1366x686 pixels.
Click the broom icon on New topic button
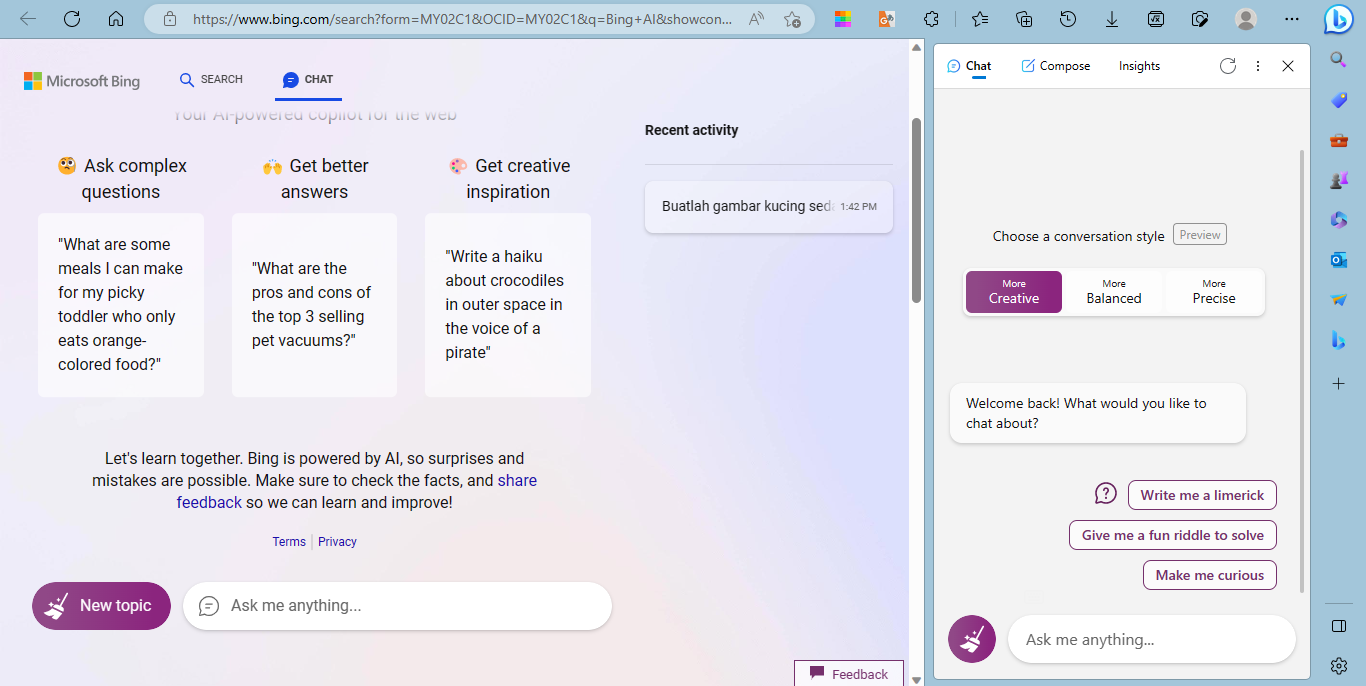[x=60, y=605]
